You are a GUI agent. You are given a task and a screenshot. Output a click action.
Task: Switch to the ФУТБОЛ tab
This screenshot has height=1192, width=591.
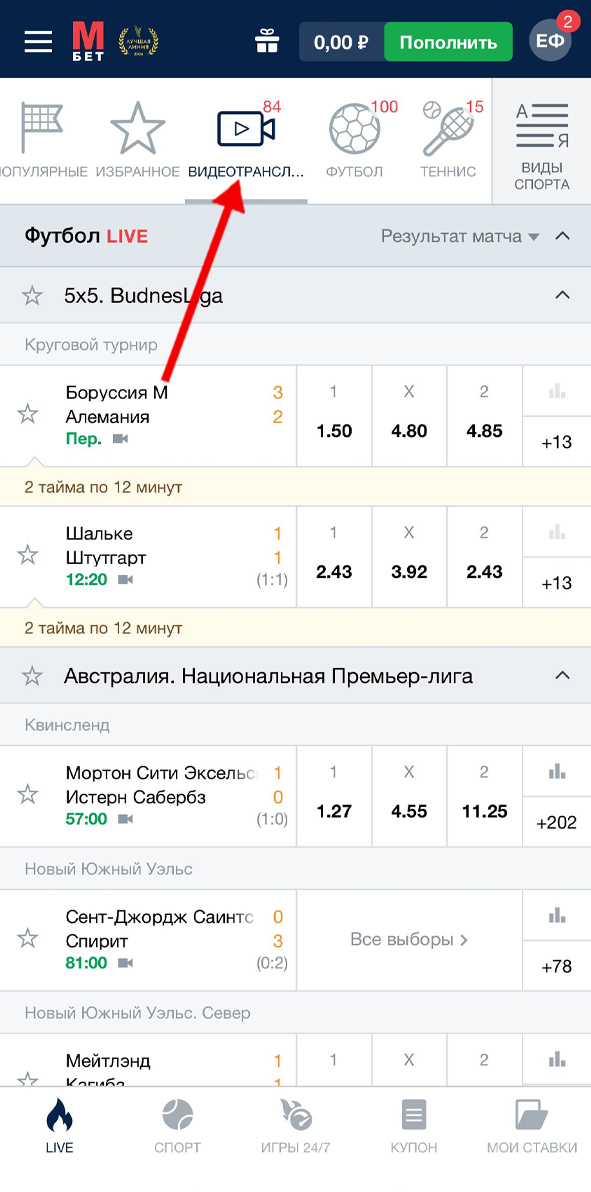[x=352, y=130]
